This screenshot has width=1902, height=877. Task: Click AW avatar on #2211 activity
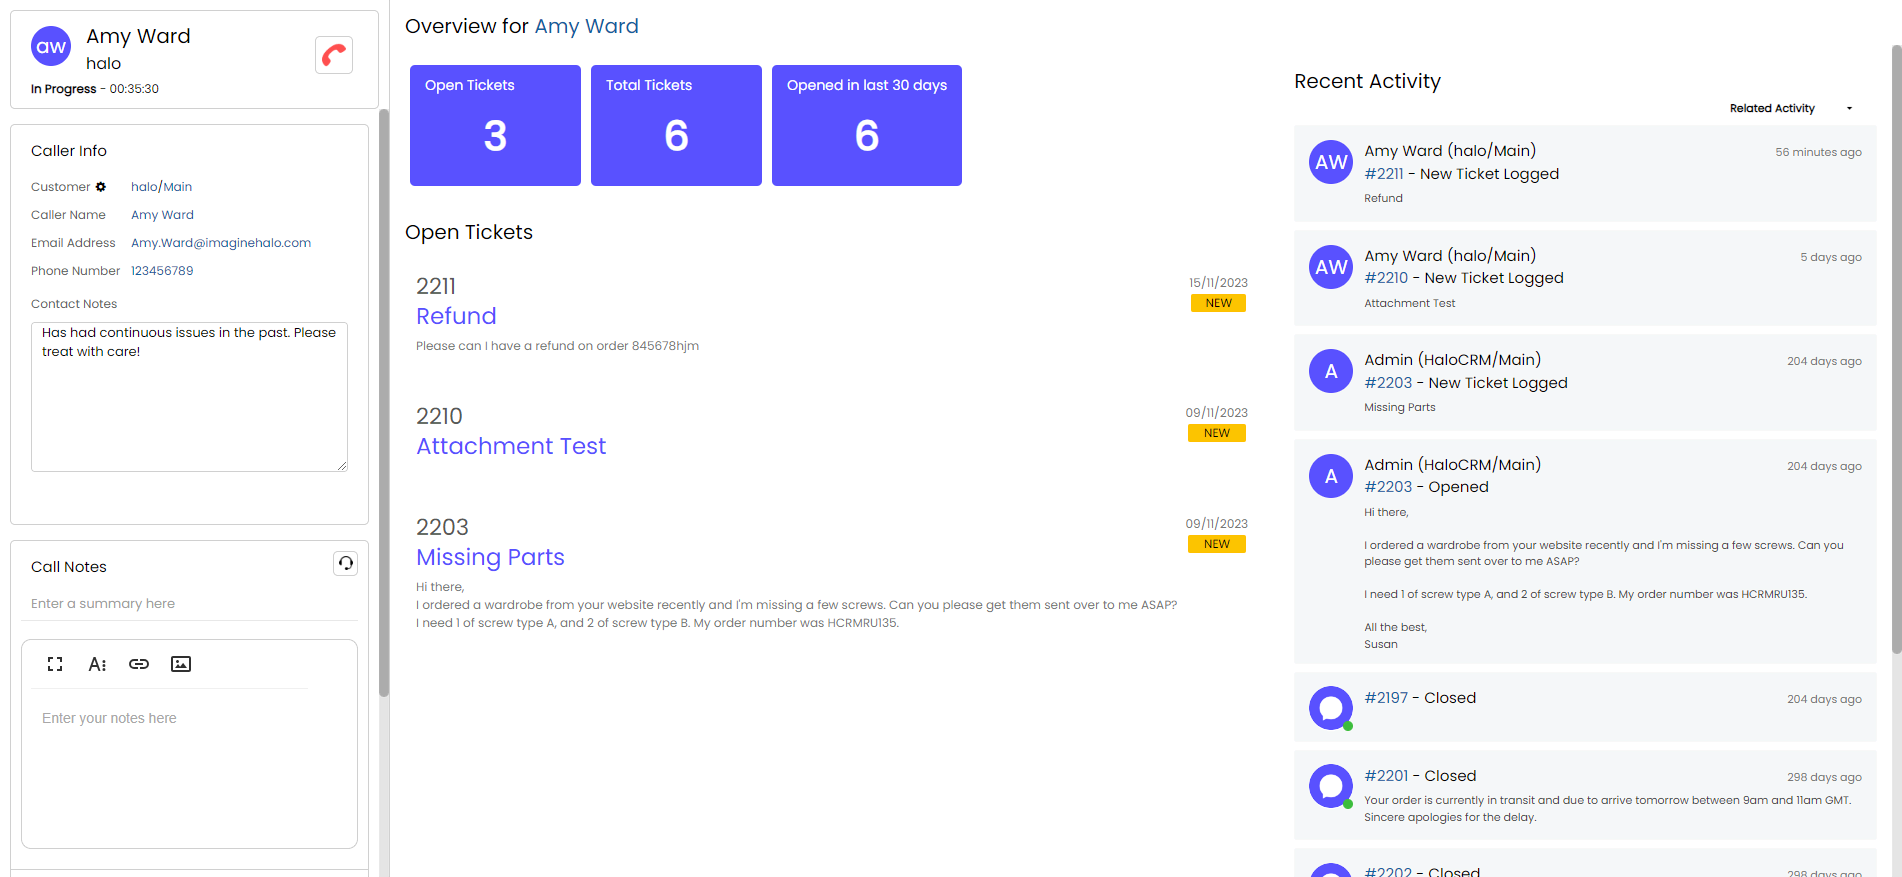[x=1331, y=162]
